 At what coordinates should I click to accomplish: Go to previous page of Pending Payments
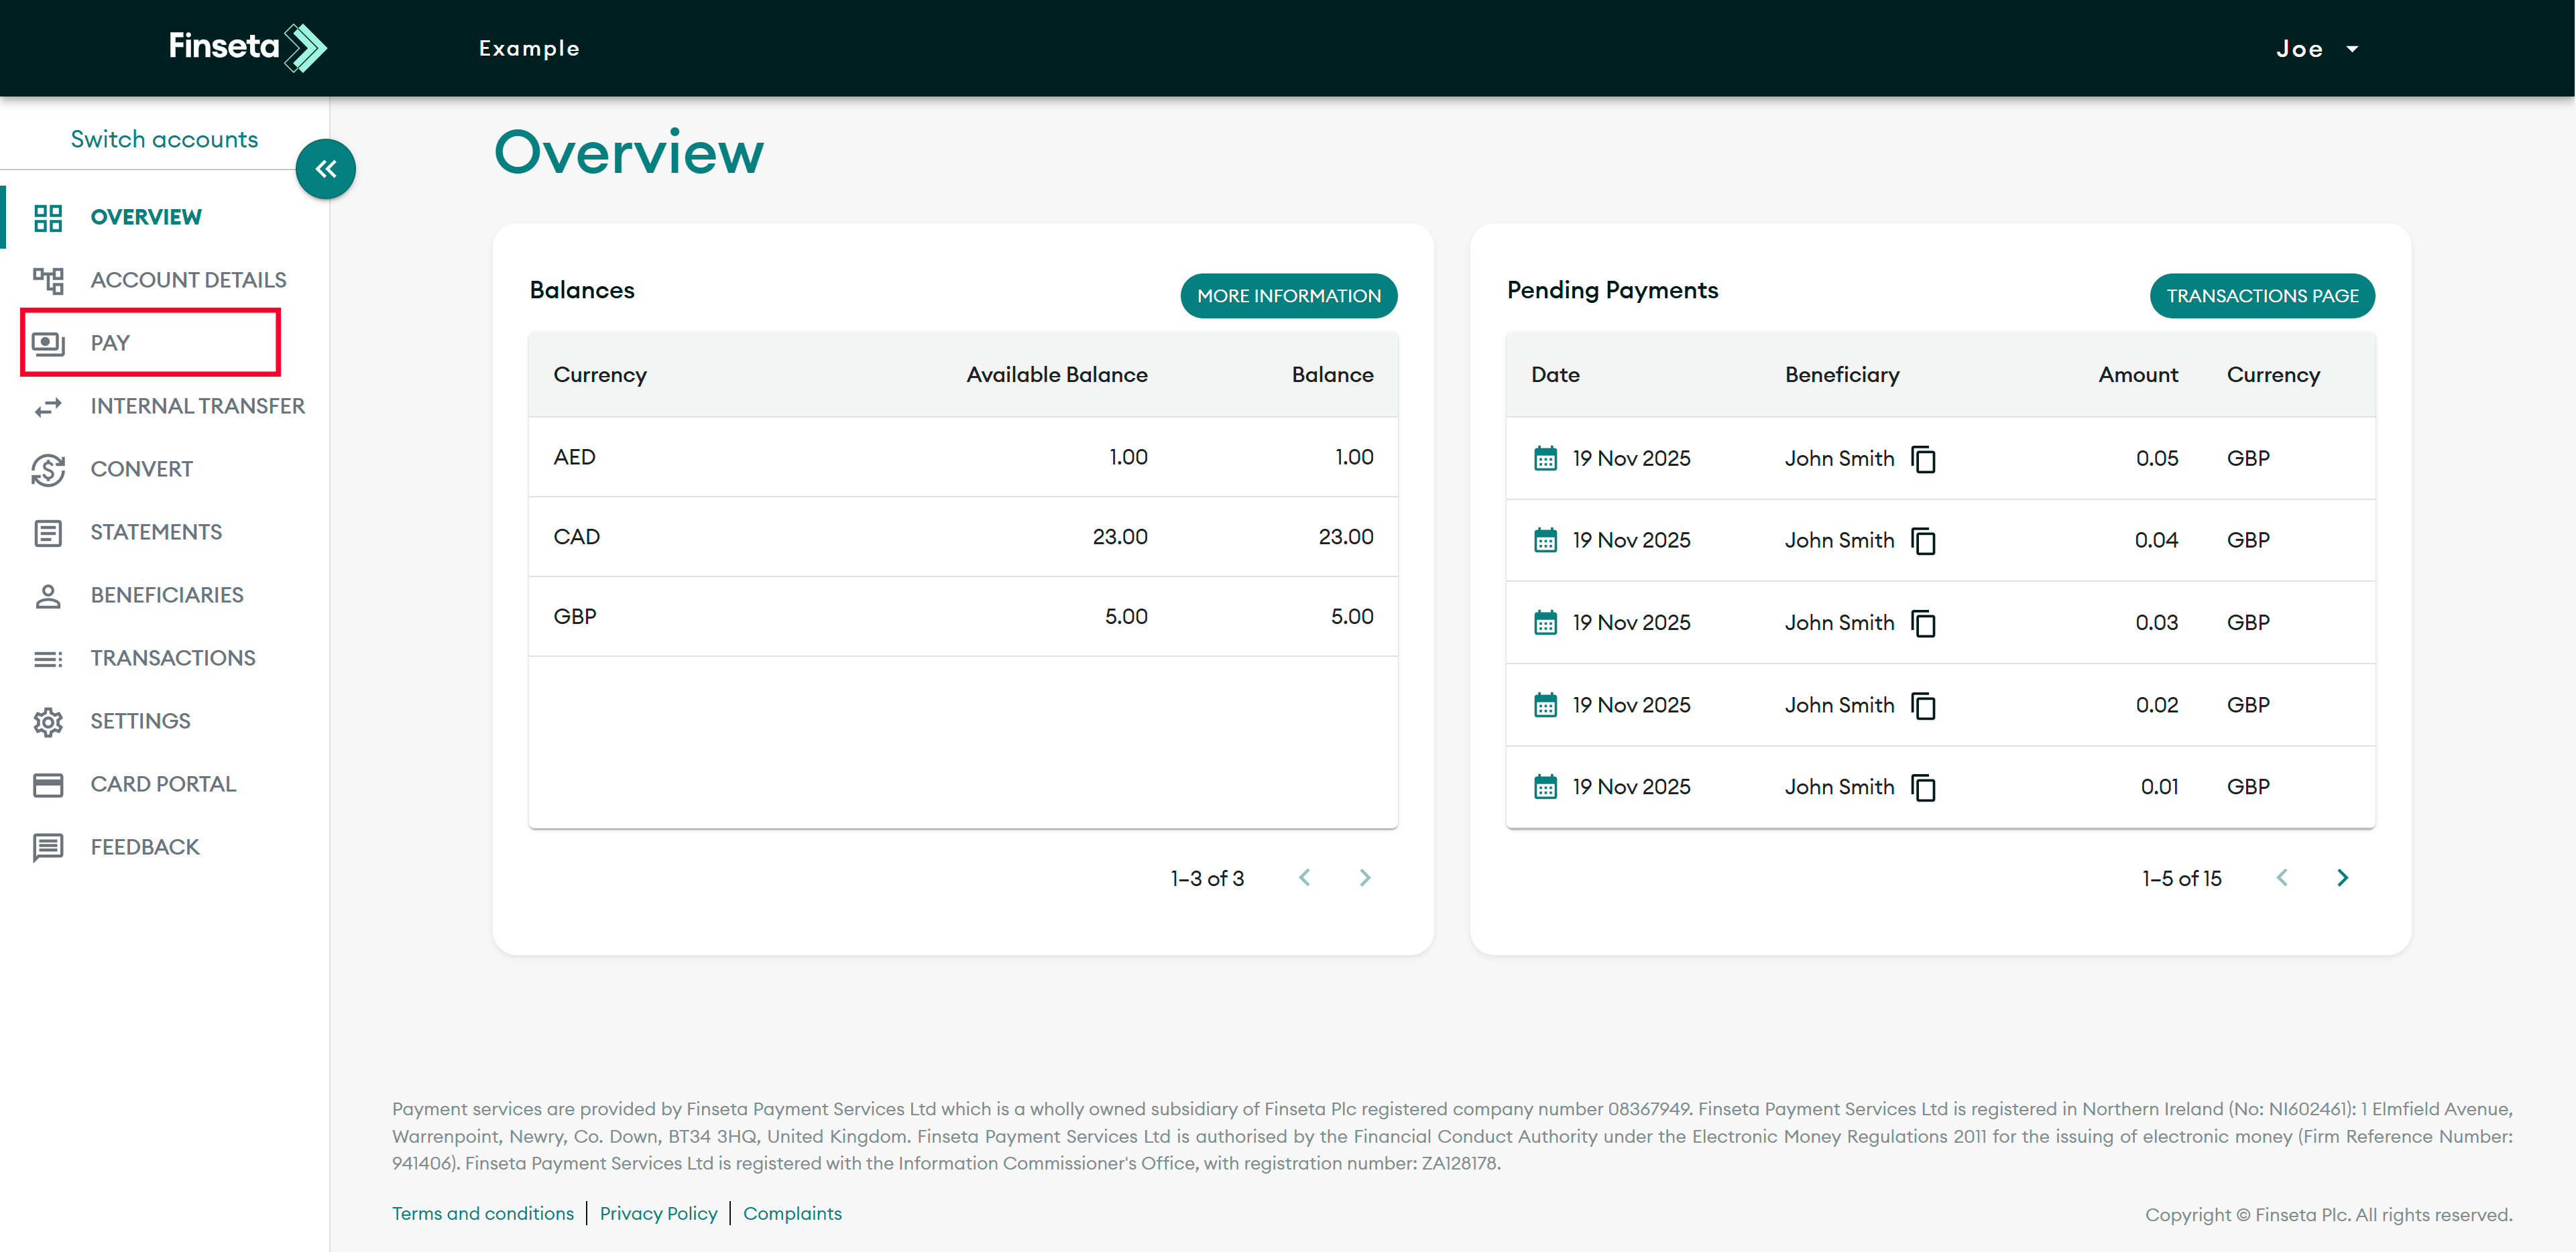click(2282, 878)
